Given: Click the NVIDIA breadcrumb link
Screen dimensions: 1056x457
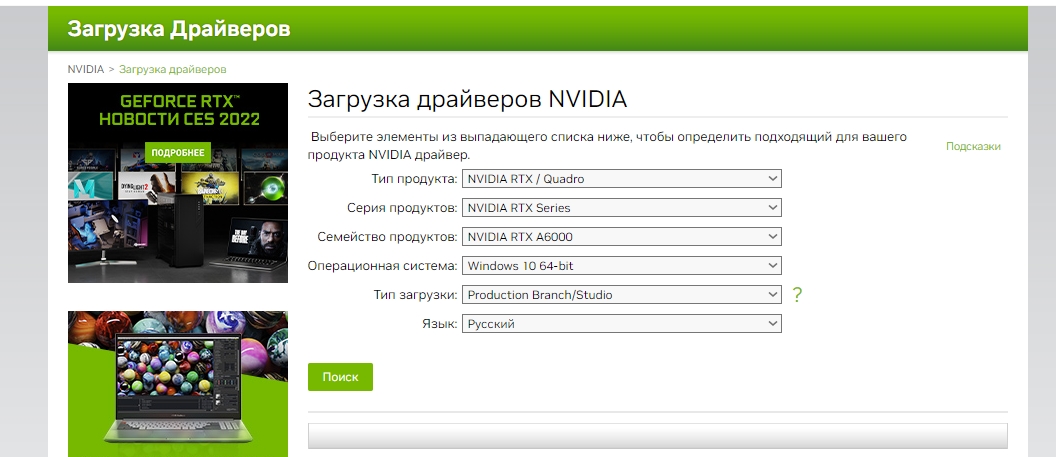Looking at the screenshot, I should pyautogui.click(x=86, y=69).
